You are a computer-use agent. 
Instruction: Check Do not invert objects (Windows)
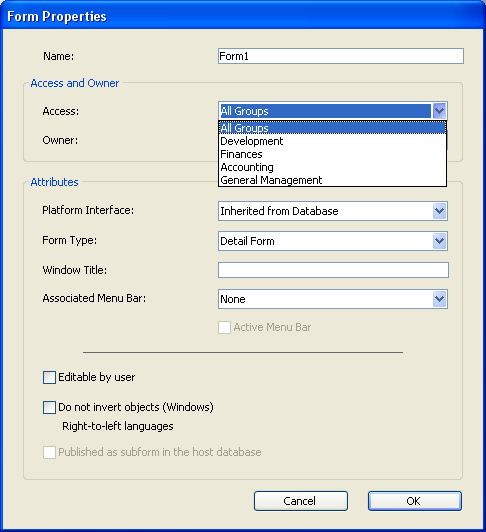point(49,407)
